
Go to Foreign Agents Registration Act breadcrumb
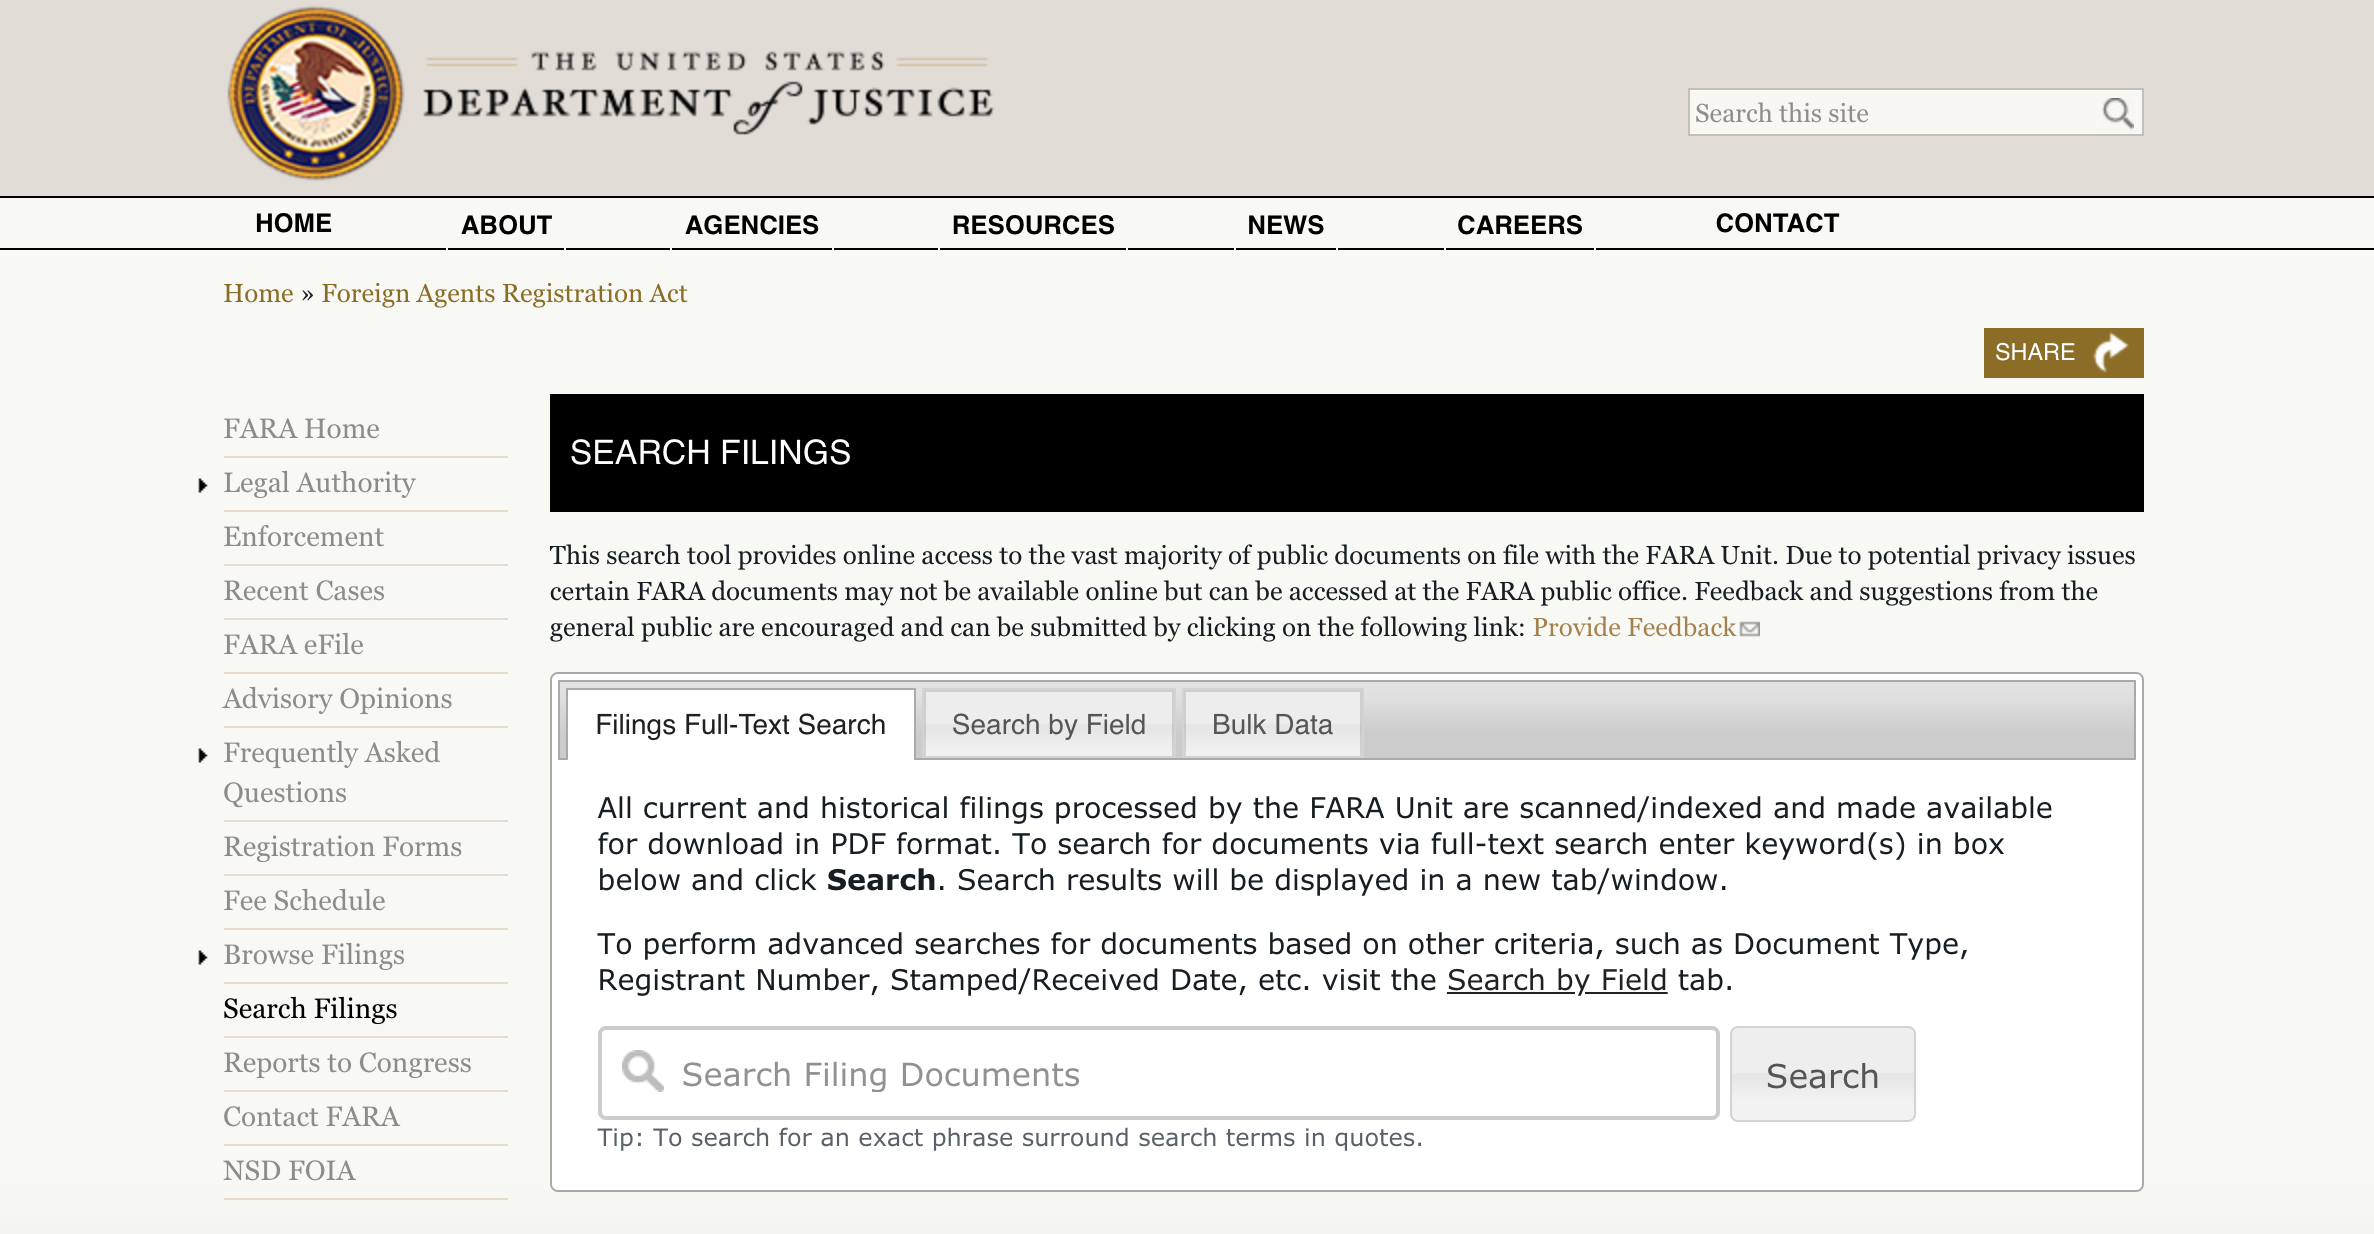504,294
